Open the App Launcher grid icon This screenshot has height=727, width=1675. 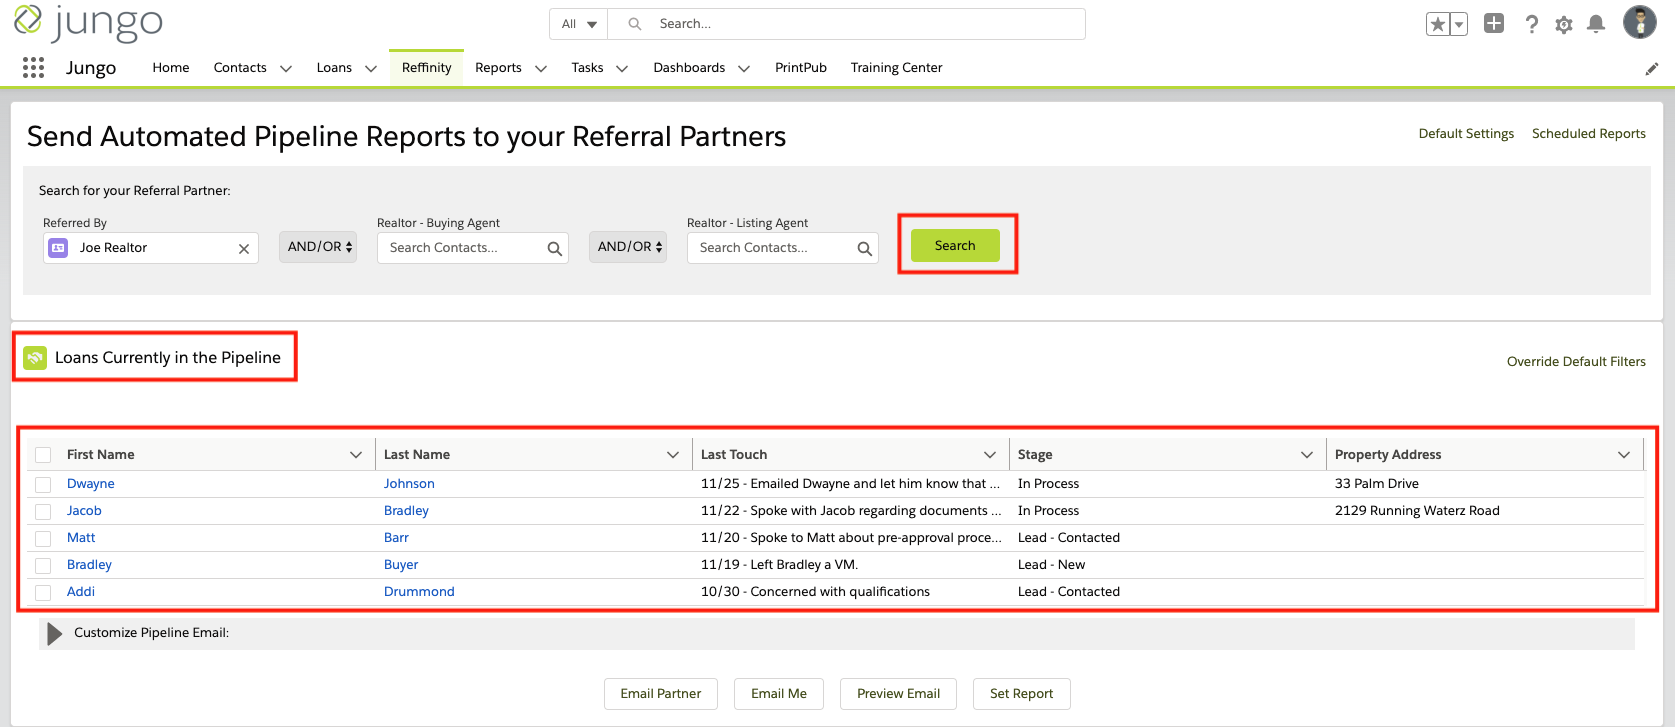[x=33, y=67]
